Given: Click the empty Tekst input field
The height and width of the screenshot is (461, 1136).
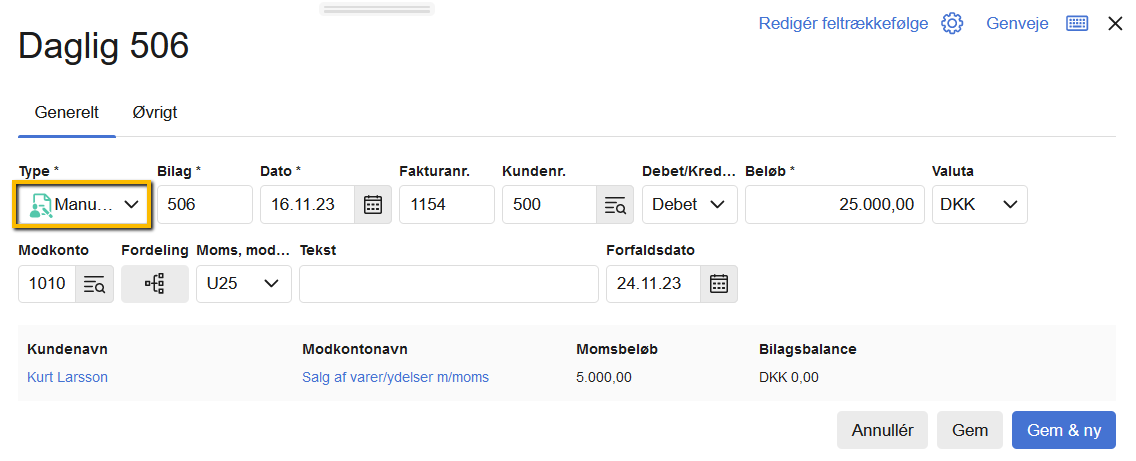Looking at the screenshot, I should pyautogui.click(x=448, y=284).
